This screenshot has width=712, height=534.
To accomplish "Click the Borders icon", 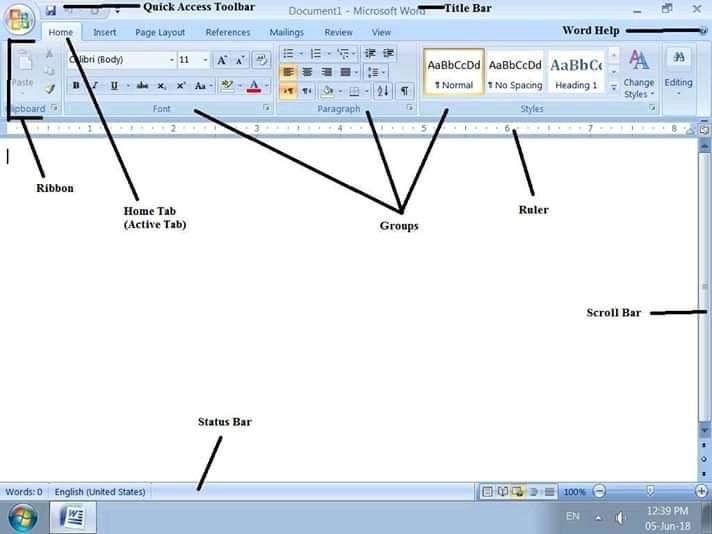I will pos(354,92).
